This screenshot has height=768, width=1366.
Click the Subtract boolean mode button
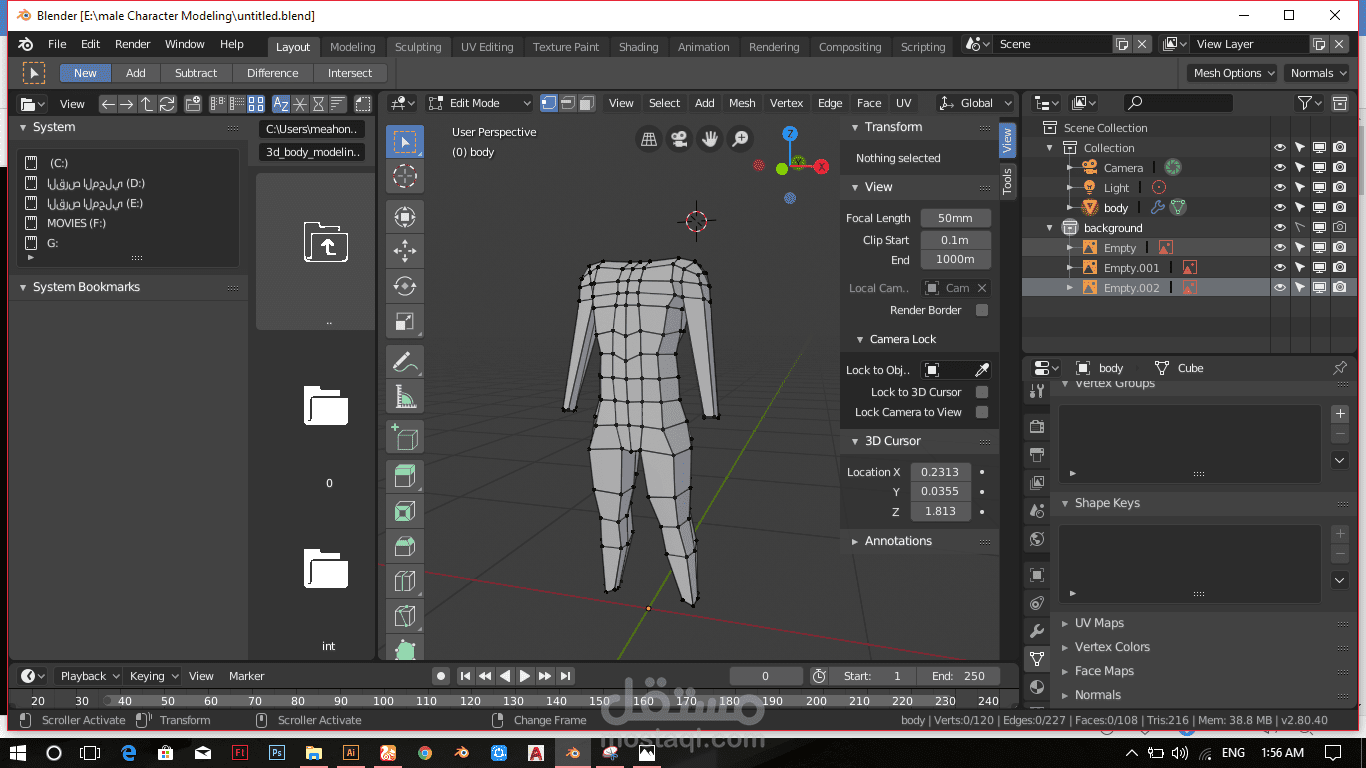pos(196,73)
